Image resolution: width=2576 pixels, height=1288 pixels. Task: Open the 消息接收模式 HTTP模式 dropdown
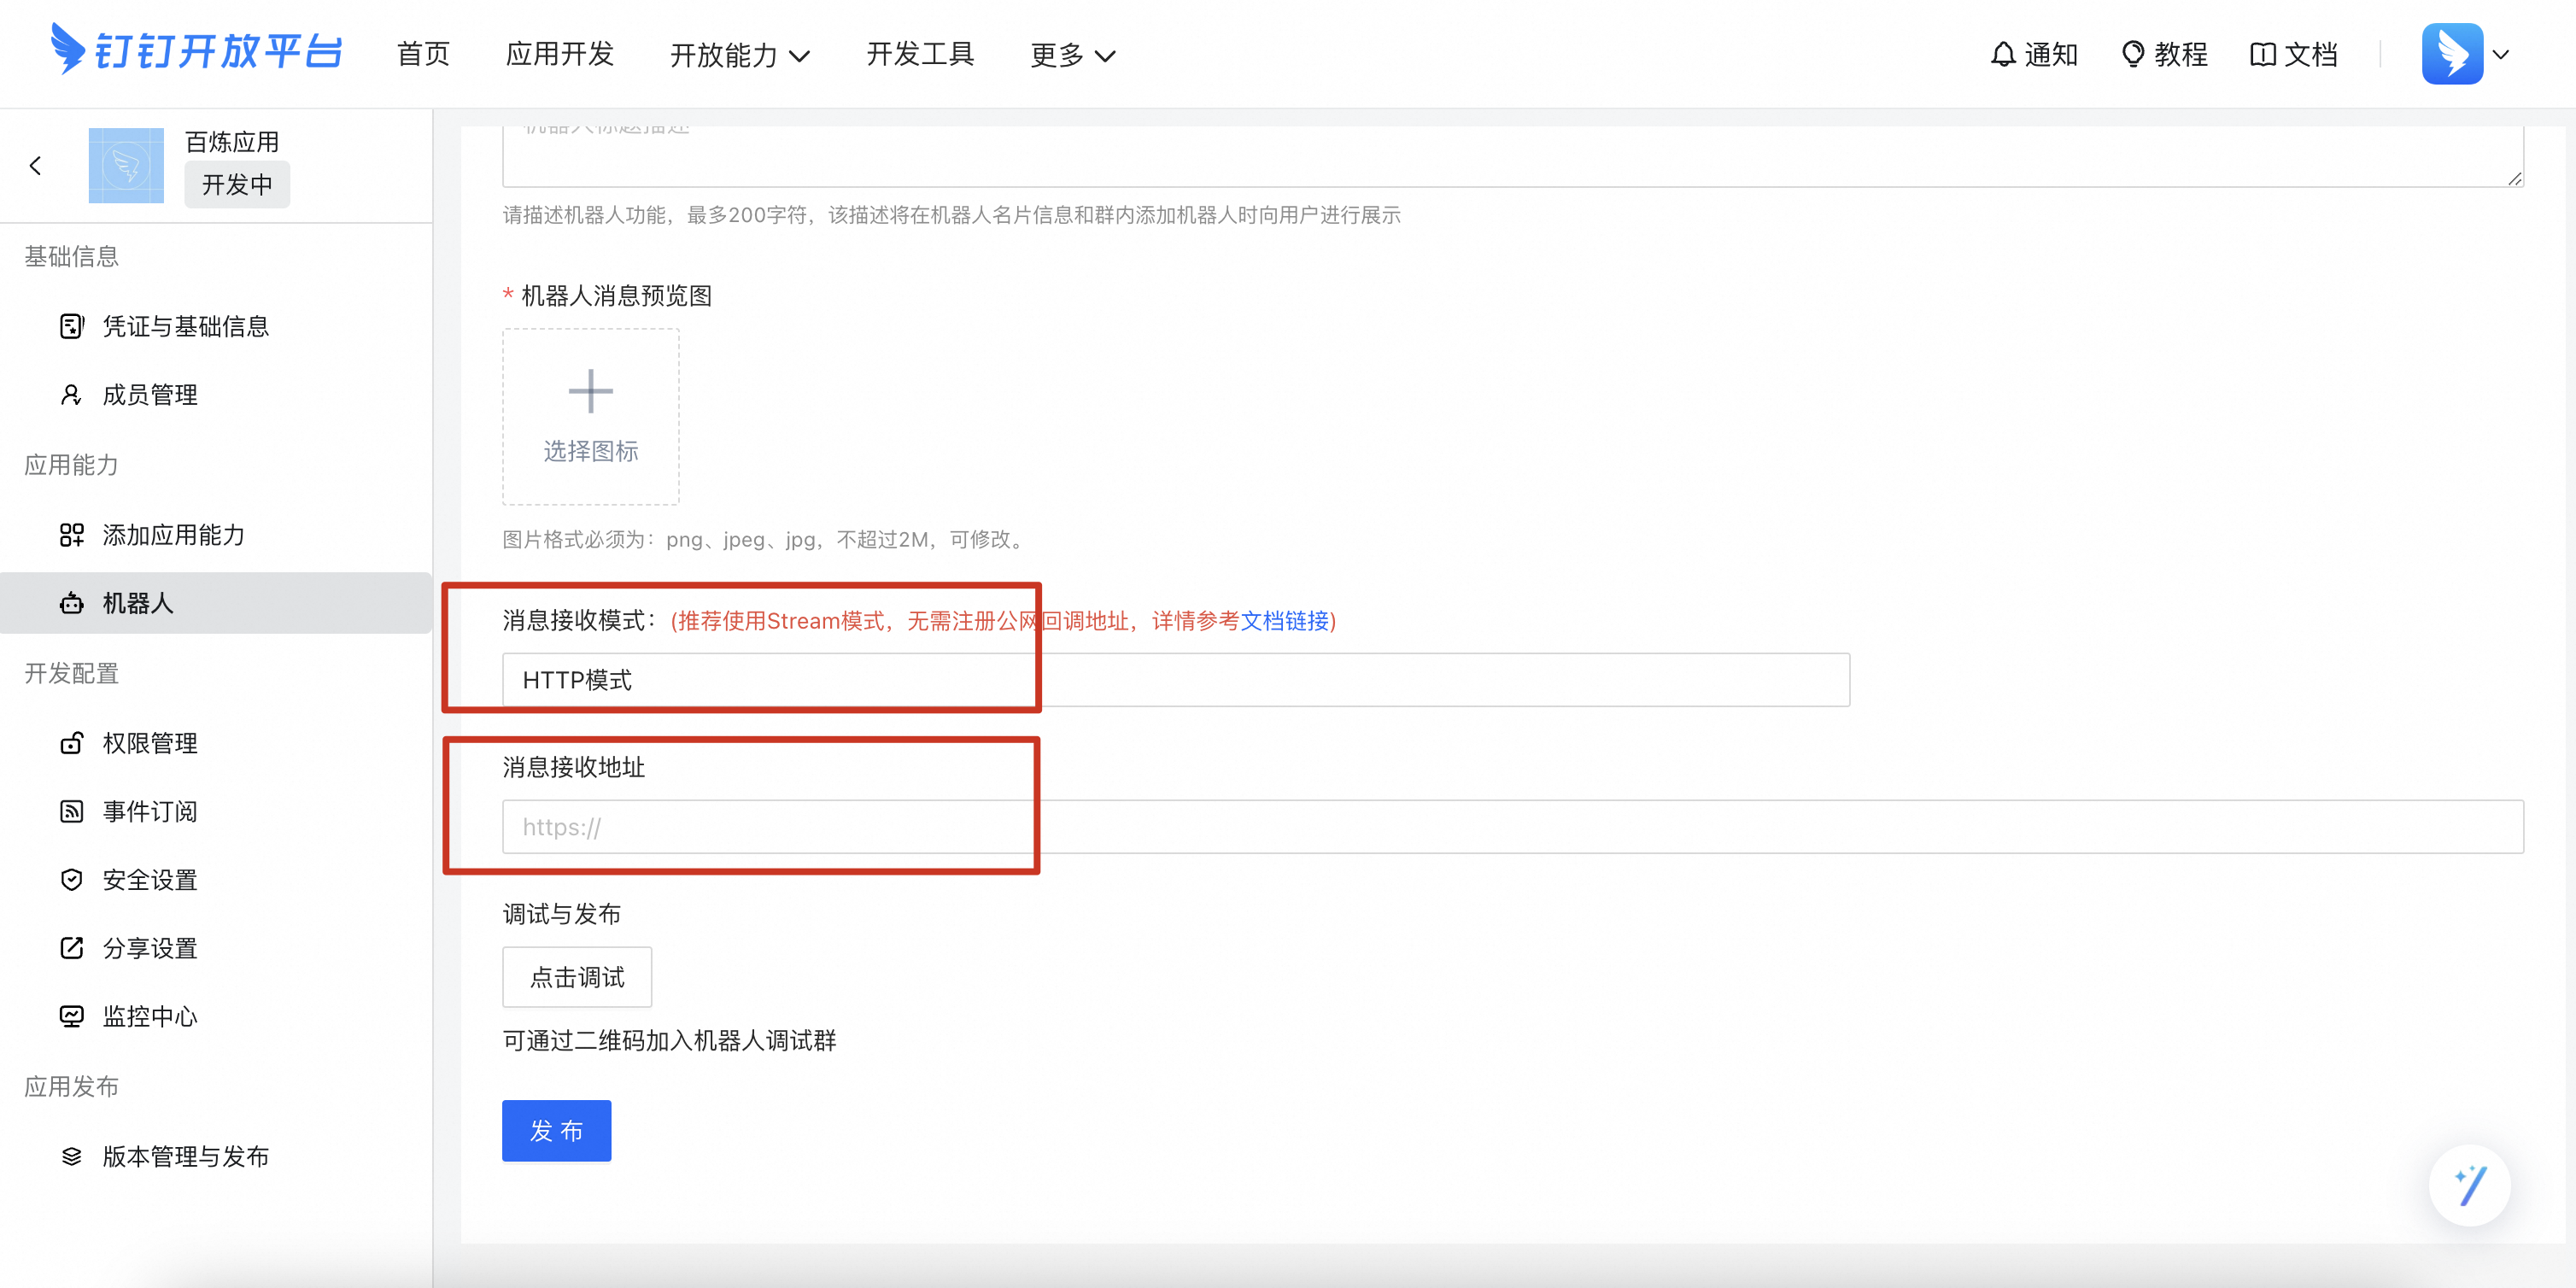click(x=1175, y=680)
